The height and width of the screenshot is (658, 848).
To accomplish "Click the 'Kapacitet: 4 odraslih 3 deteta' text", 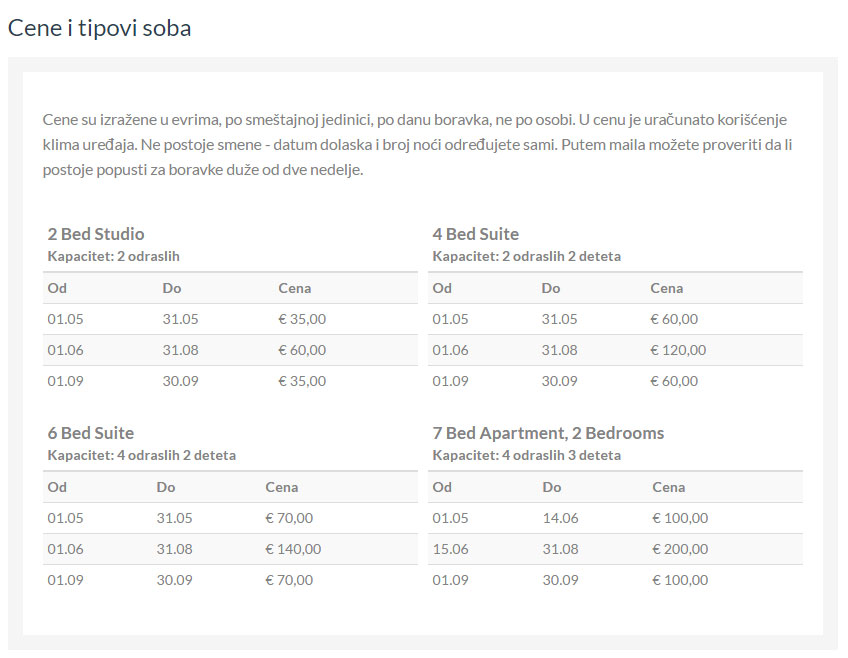I will (526, 455).
